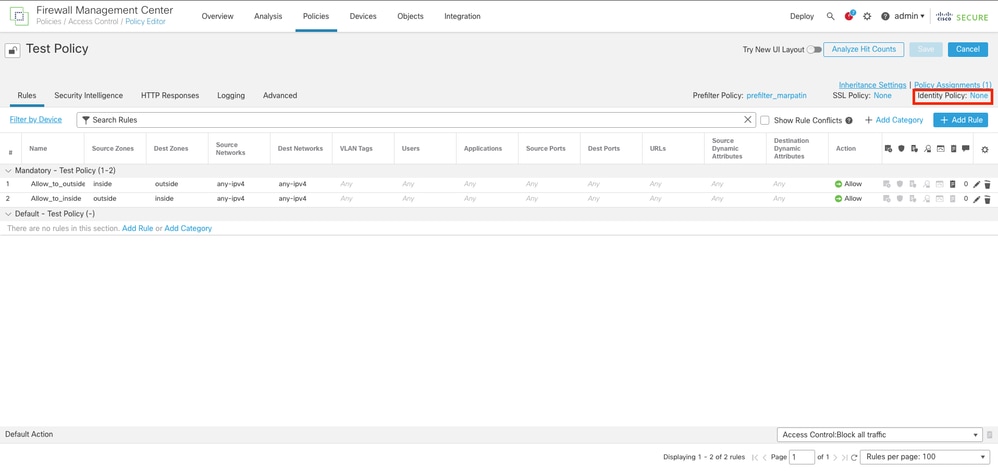Screen dimensions: 998x476
Task: Click the SSL Policy None link
Action: coord(882,95)
